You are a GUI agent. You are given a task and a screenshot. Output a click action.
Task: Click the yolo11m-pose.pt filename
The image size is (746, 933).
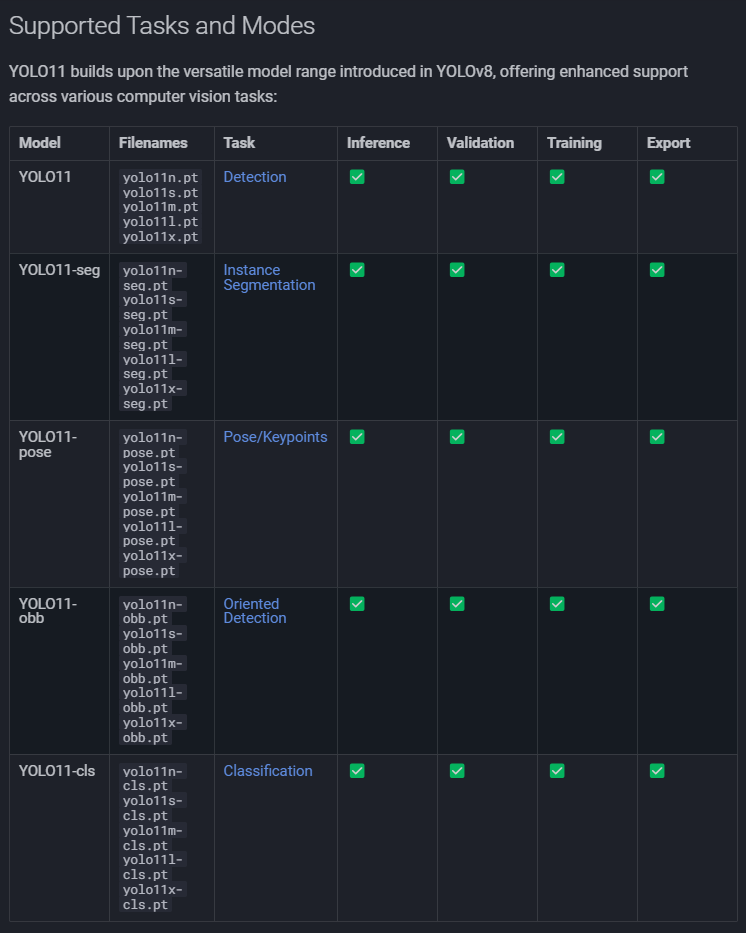pyautogui.click(x=153, y=504)
